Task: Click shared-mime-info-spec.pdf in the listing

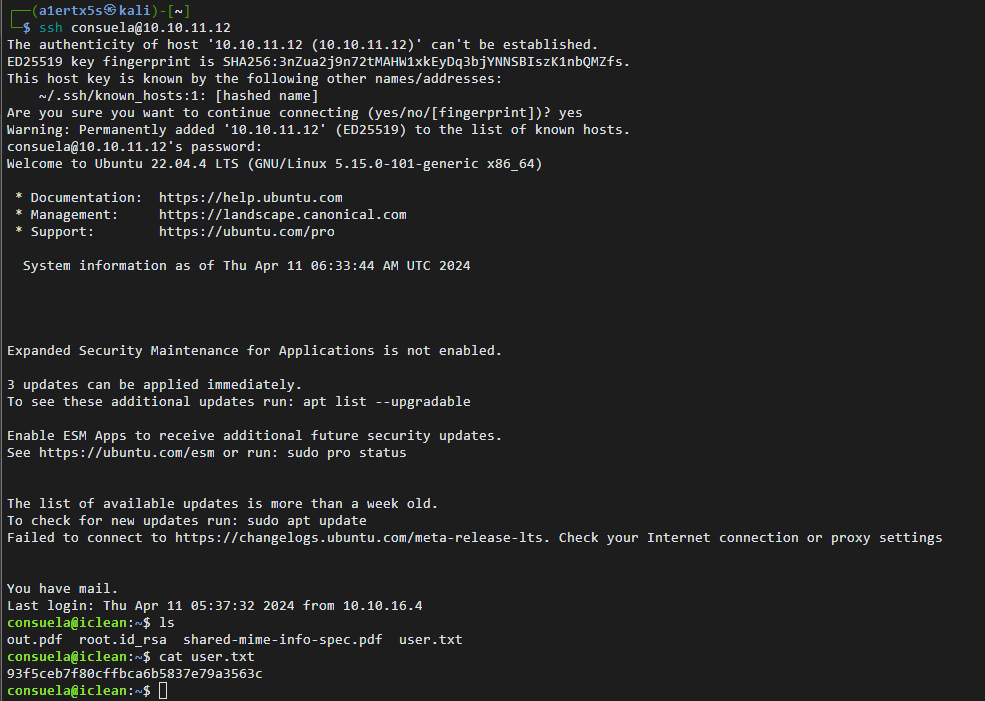Action: (x=283, y=639)
